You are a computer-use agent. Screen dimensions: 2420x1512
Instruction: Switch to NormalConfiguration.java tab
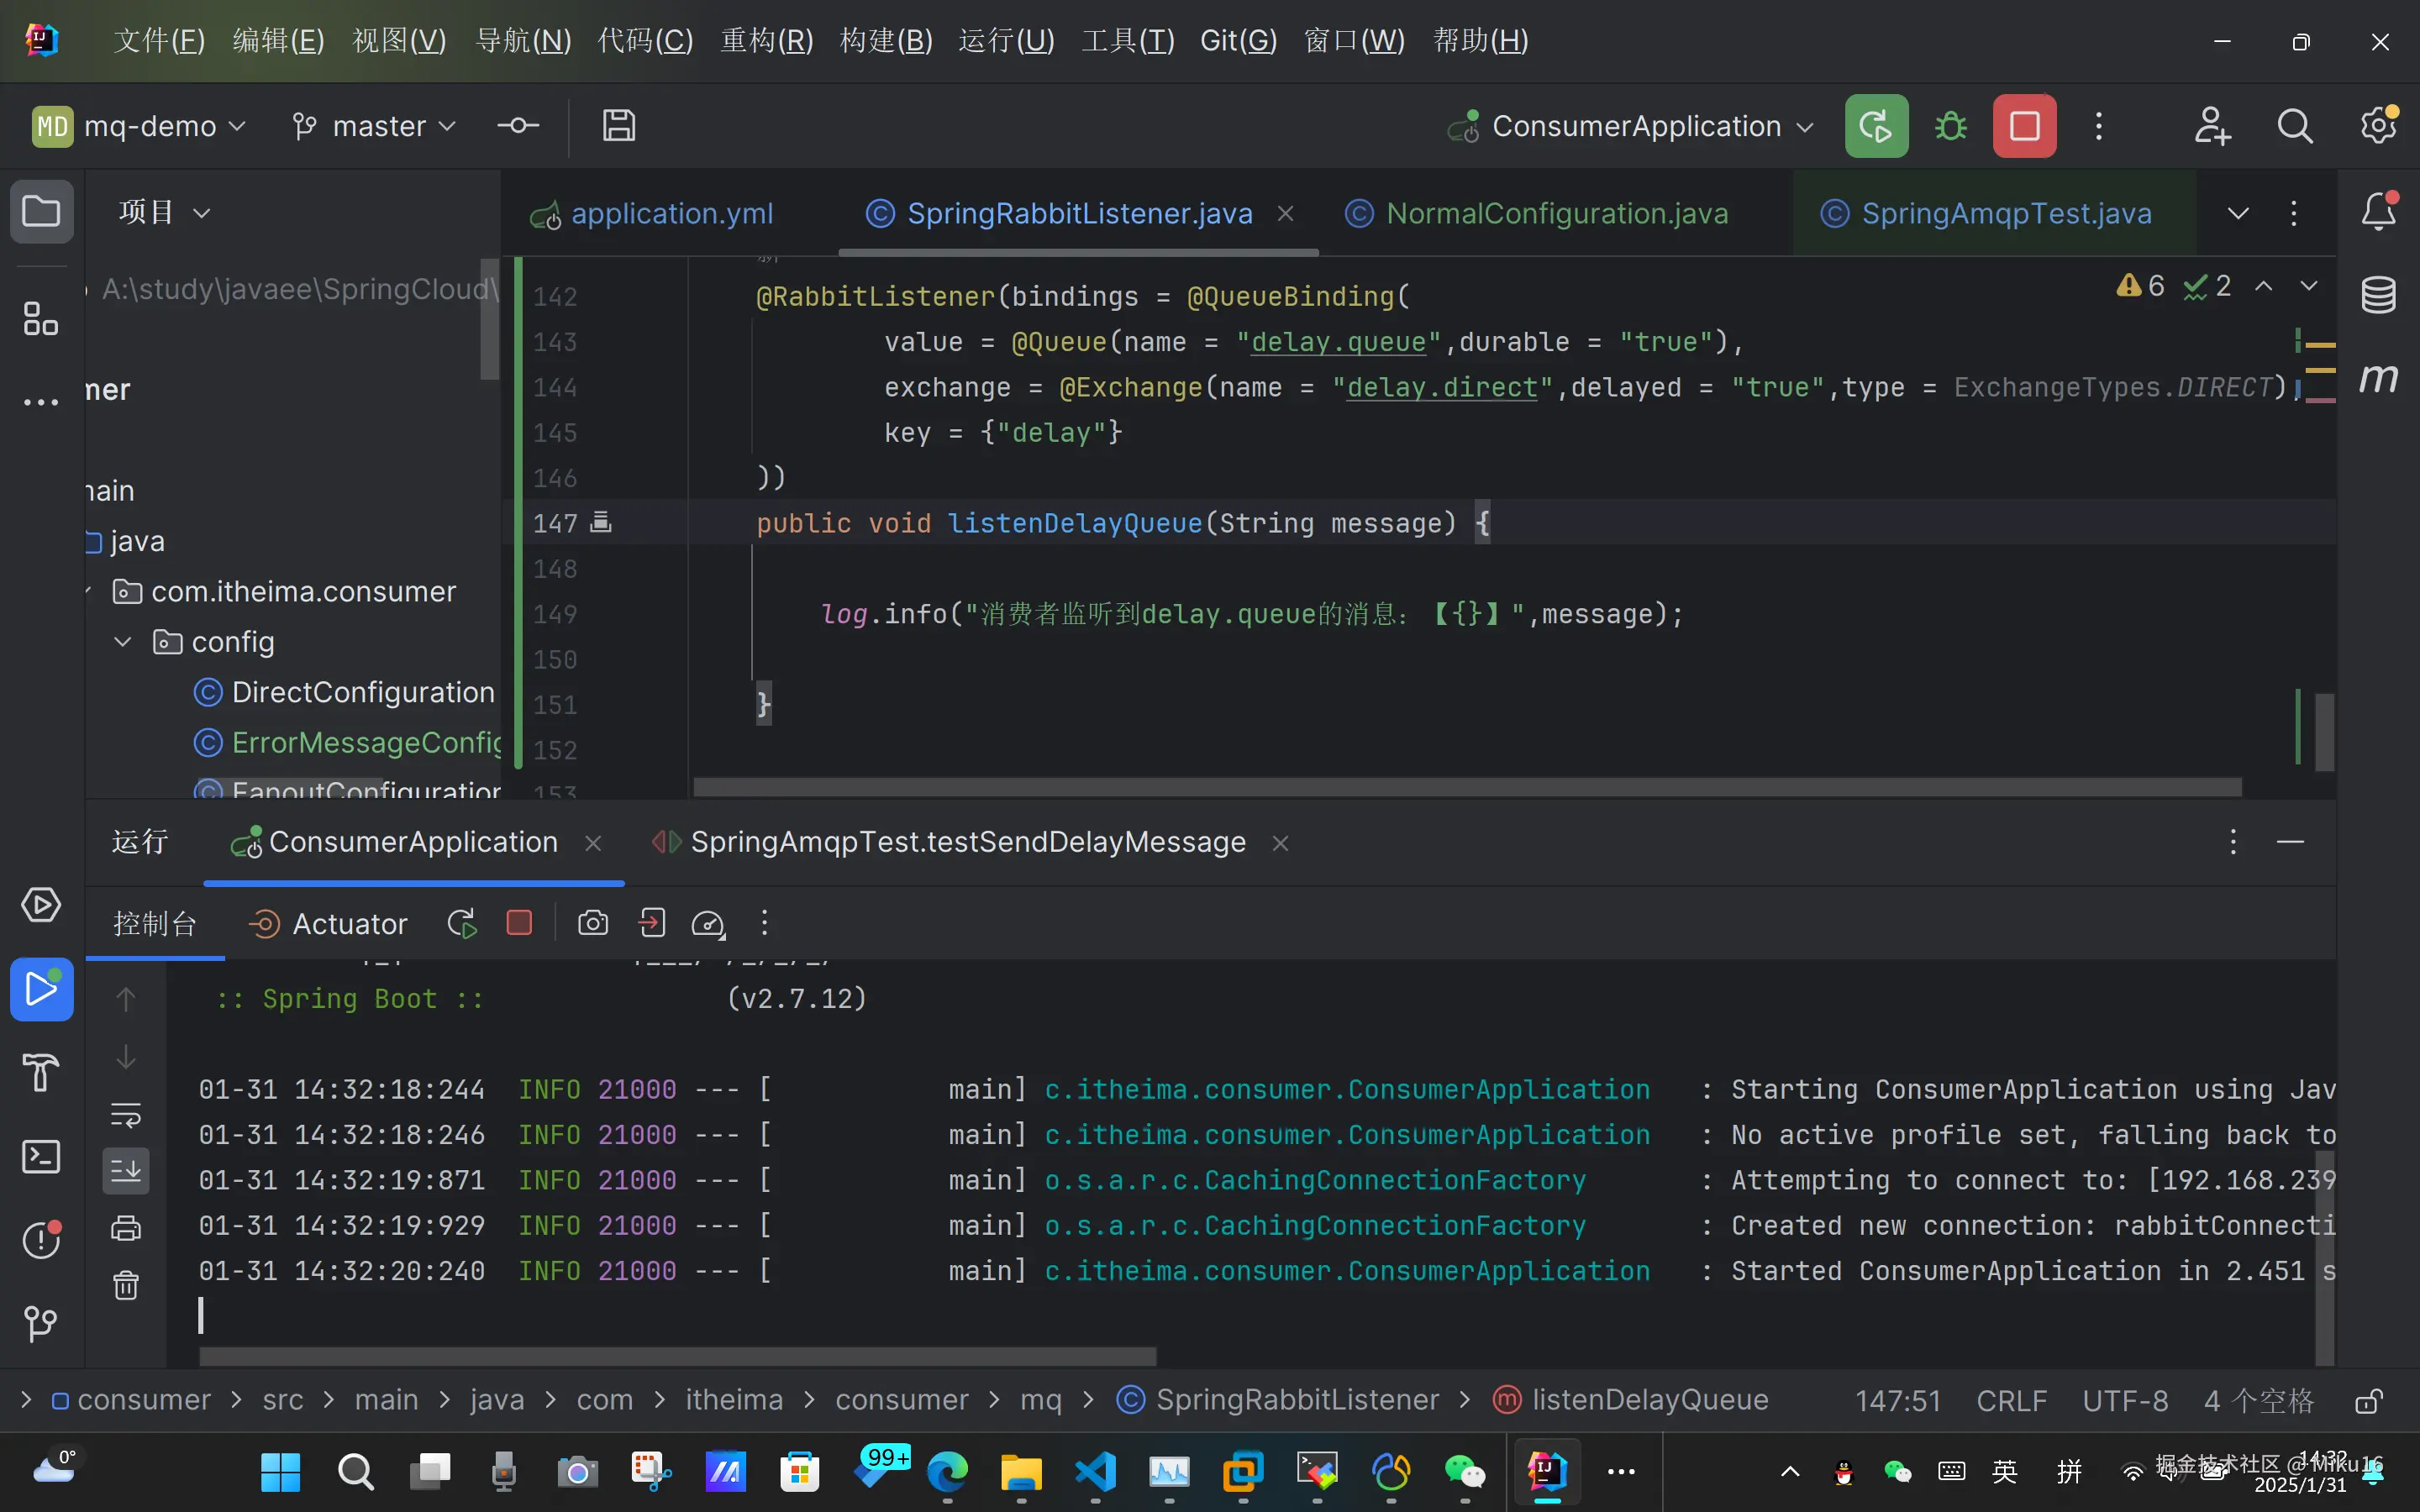pyautogui.click(x=1556, y=213)
